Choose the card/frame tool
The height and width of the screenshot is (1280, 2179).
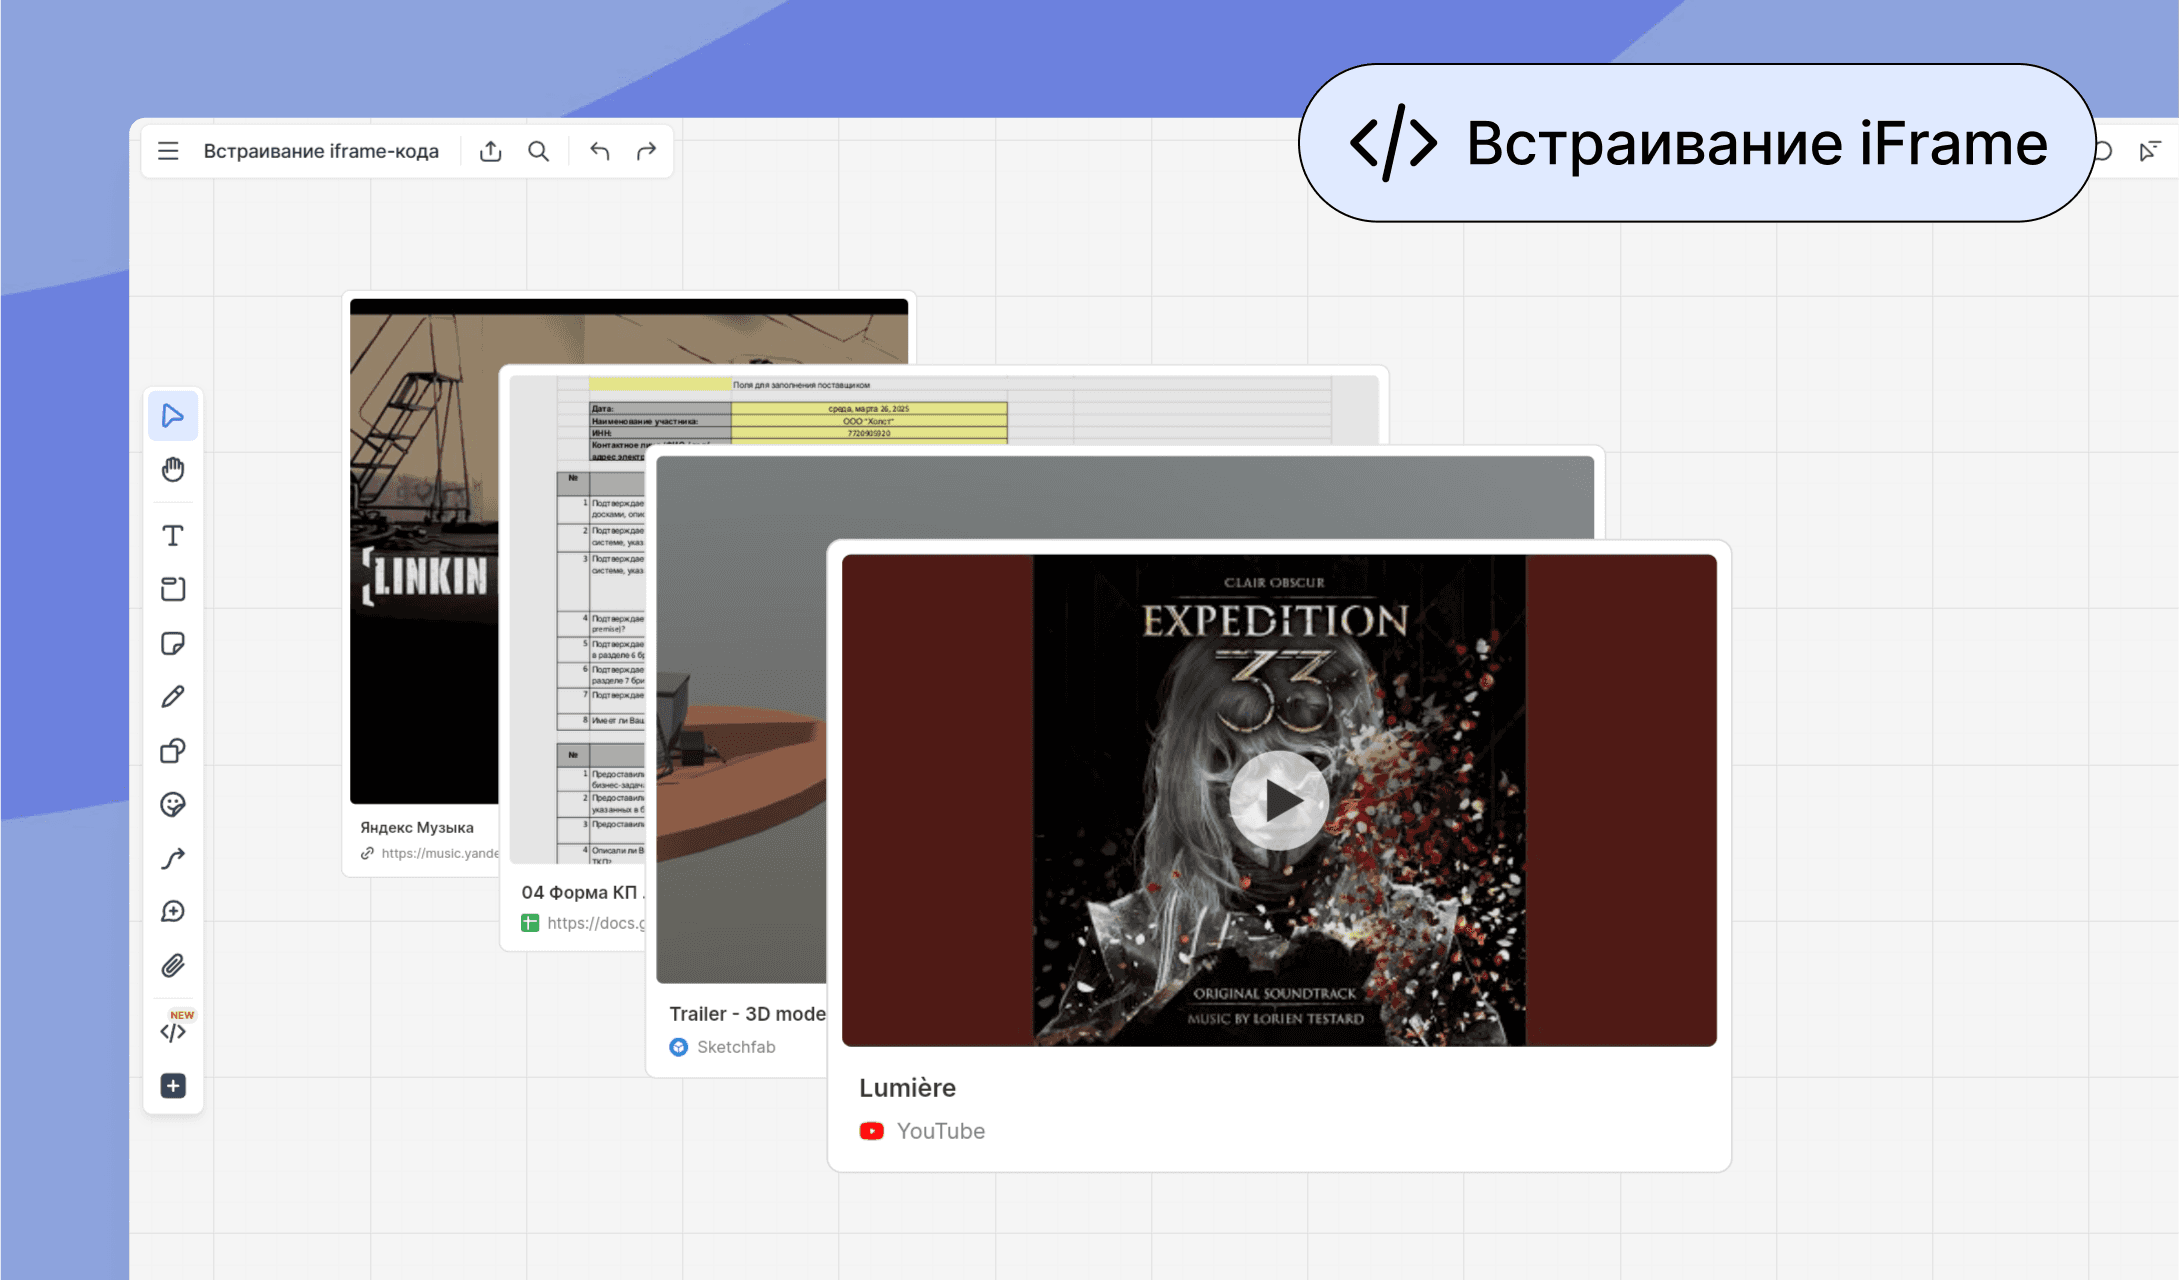(x=173, y=589)
